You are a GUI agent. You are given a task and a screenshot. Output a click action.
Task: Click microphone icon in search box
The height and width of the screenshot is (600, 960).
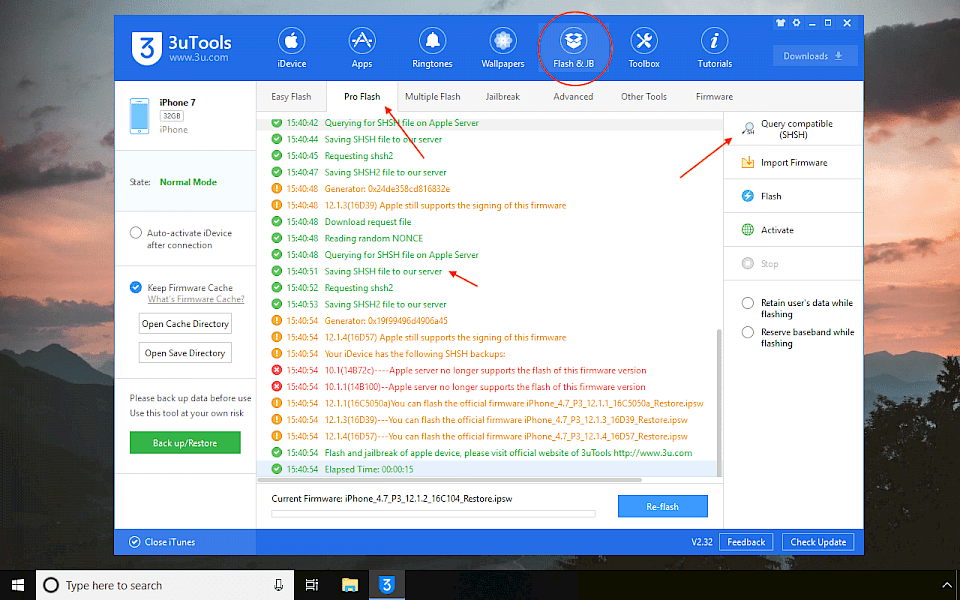point(279,585)
